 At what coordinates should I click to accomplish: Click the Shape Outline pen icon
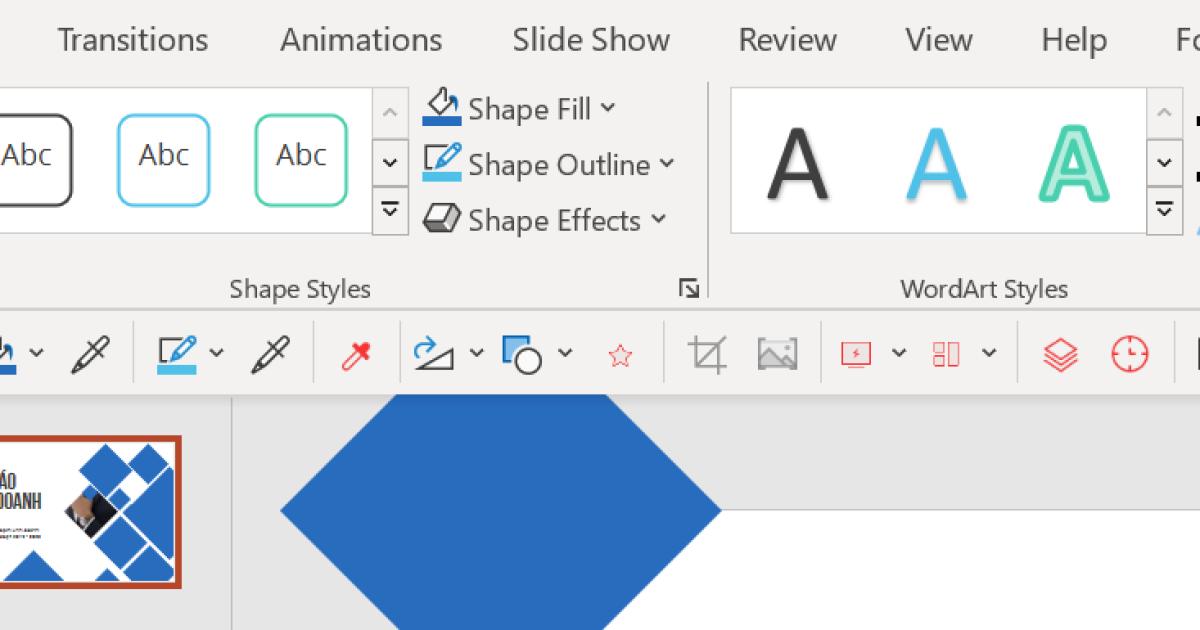click(x=441, y=163)
